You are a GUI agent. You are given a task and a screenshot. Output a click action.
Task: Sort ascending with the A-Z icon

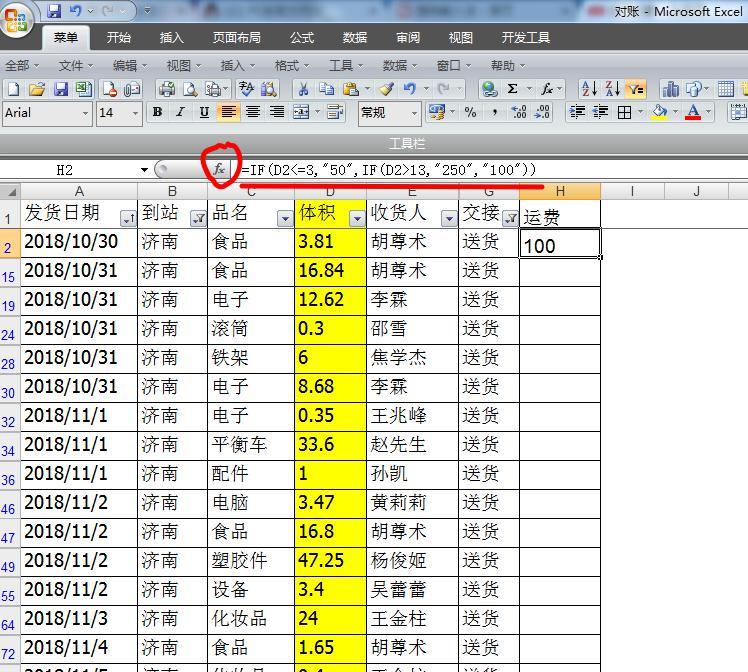tap(589, 89)
